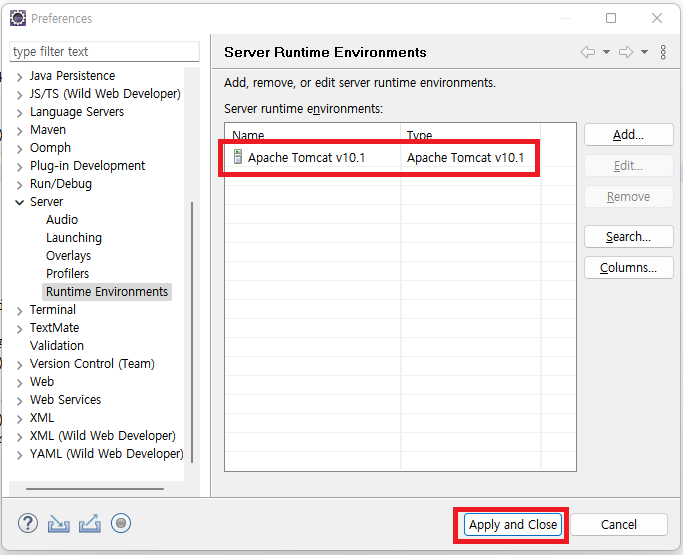The height and width of the screenshot is (555, 683).
Task: Select Audio under Server
Action: [62, 220]
